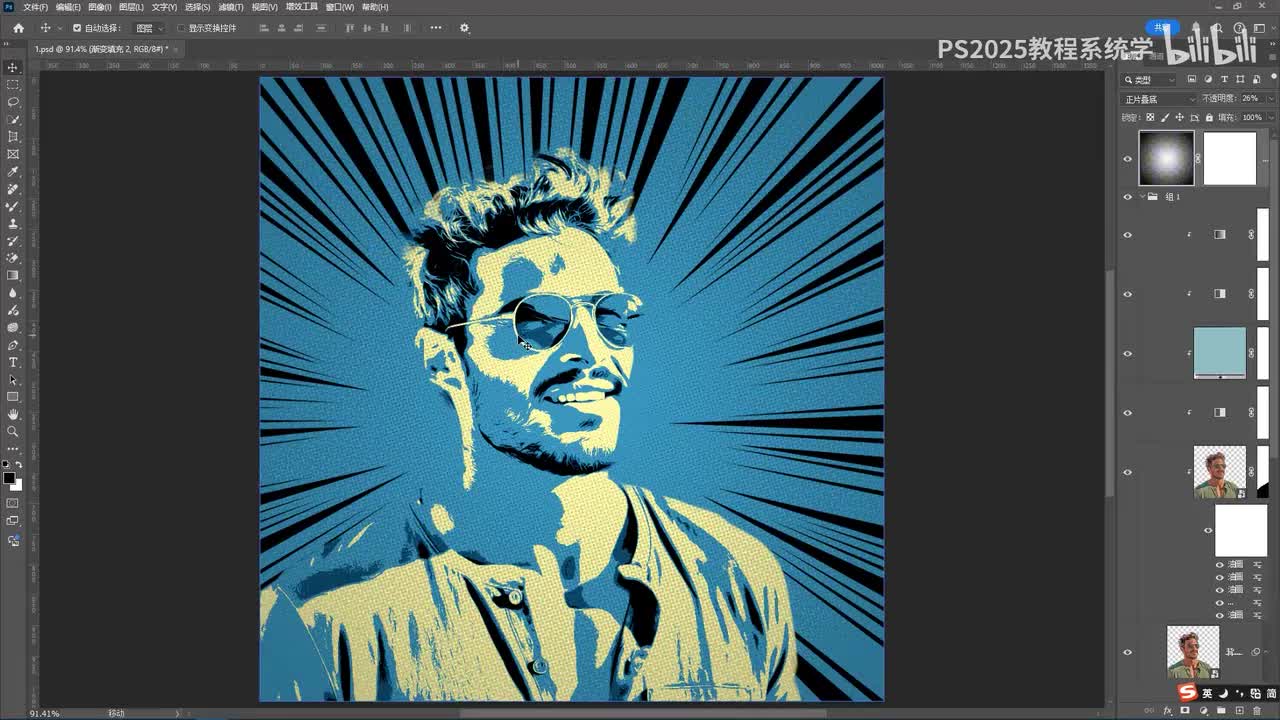The width and height of the screenshot is (1280, 720).
Task: Open the blend mode dropdown 正片叠底
Action: click(x=1159, y=99)
